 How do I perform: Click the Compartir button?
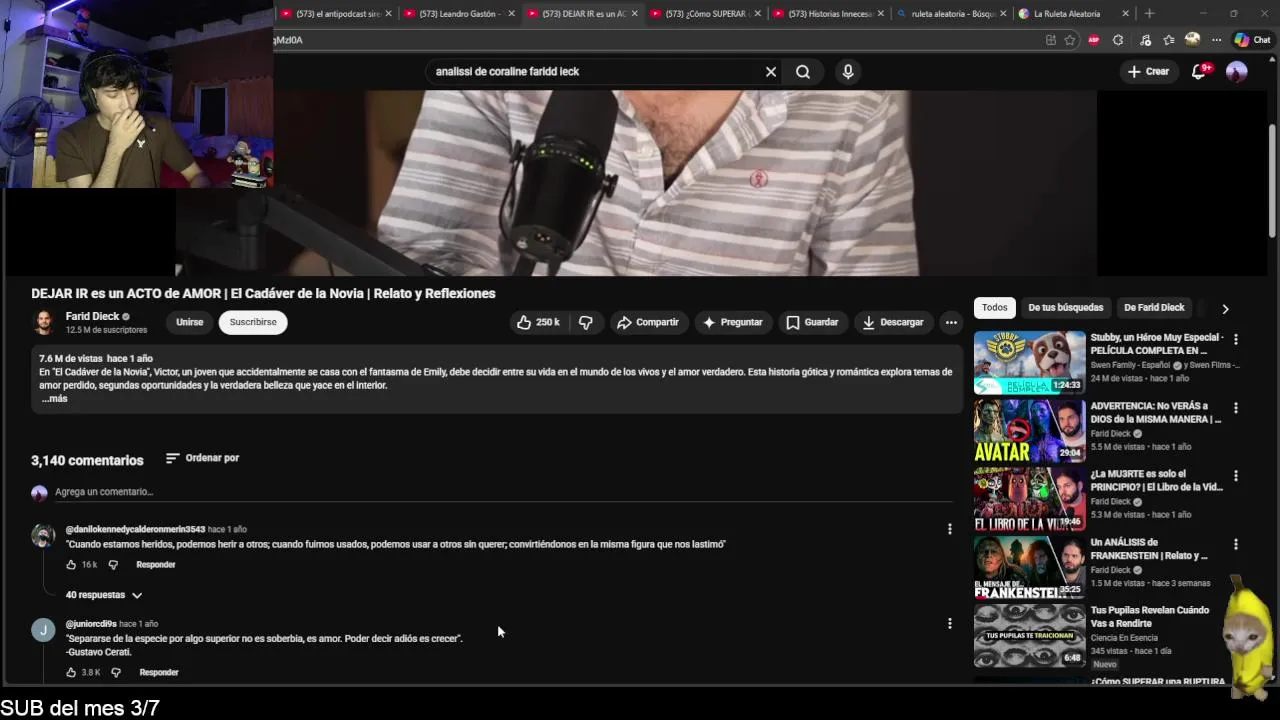tap(648, 322)
